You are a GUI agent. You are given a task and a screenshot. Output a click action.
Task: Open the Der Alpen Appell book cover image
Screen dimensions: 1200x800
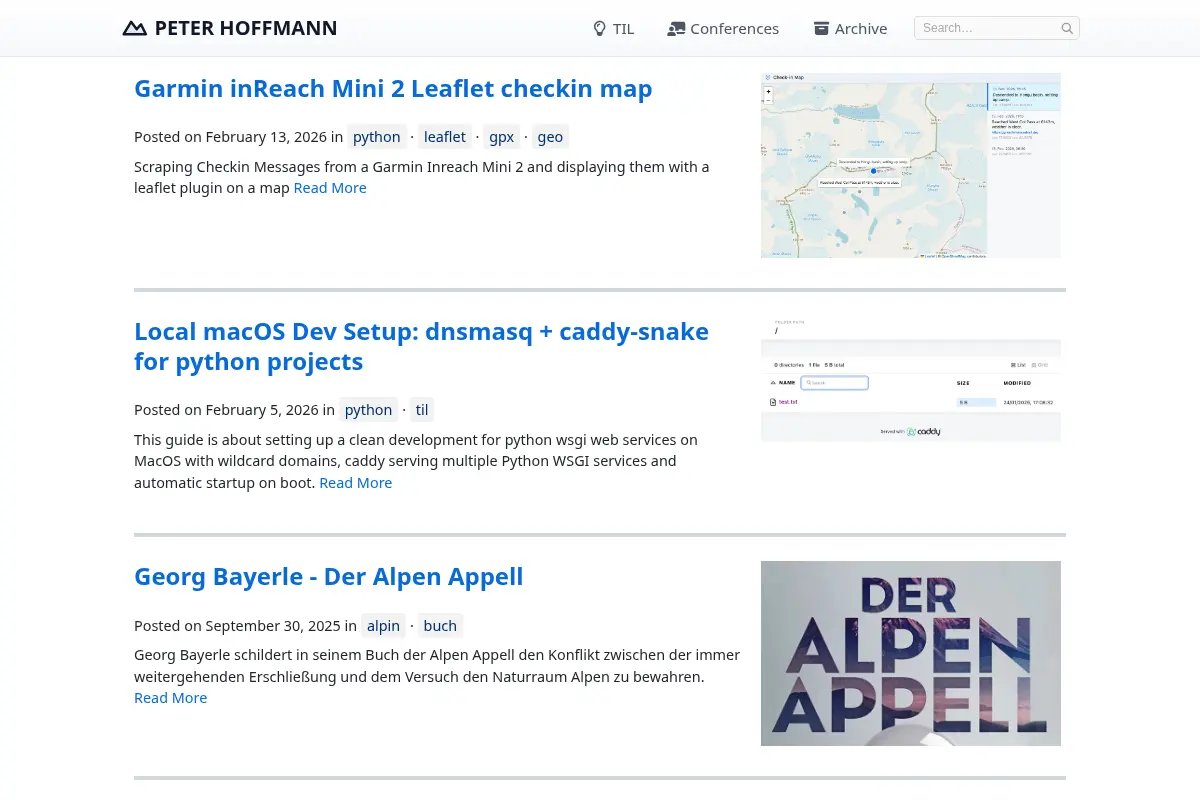tap(911, 653)
